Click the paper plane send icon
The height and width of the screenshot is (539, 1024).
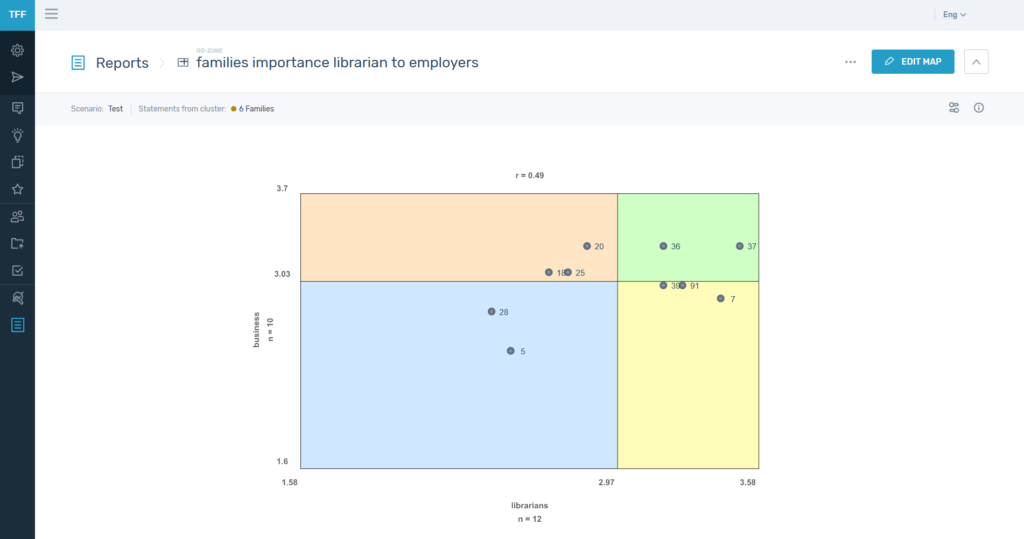click(x=17, y=77)
